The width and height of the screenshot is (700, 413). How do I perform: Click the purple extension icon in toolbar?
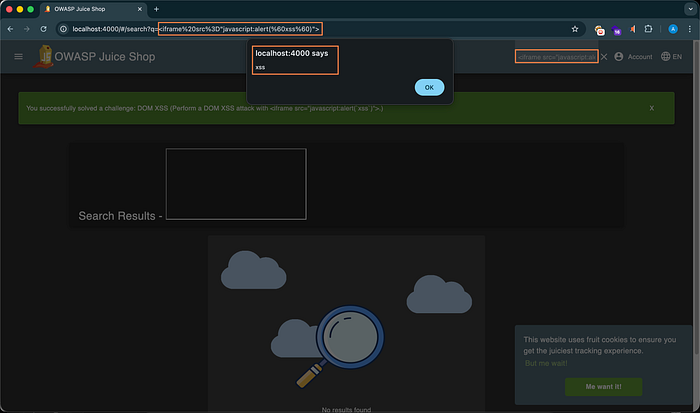click(x=617, y=30)
